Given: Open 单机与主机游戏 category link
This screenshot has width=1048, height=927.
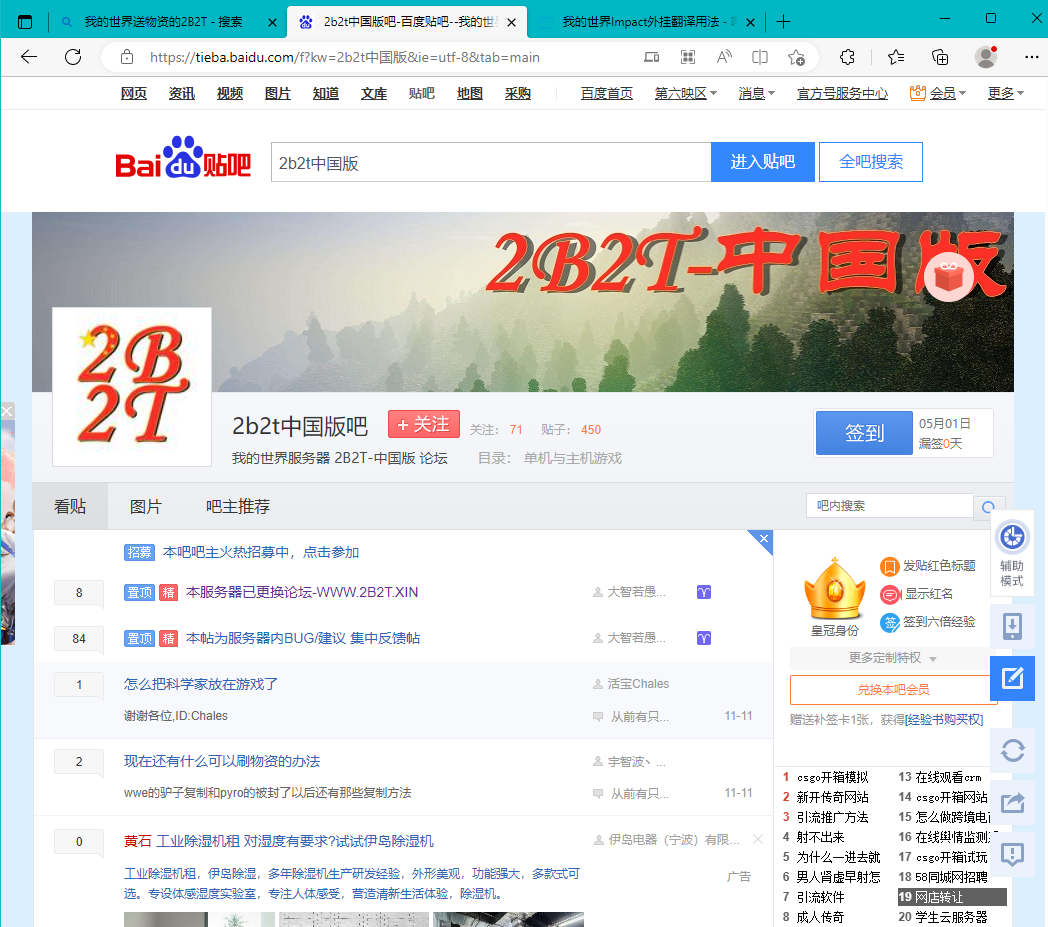Looking at the screenshot, I should tap(573, 458).
